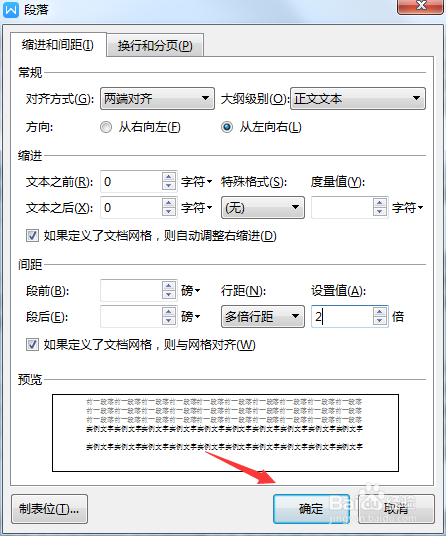Open the 文本之前 unit dropdown 字符
The image size is (446, 536).
pos(197,182)
